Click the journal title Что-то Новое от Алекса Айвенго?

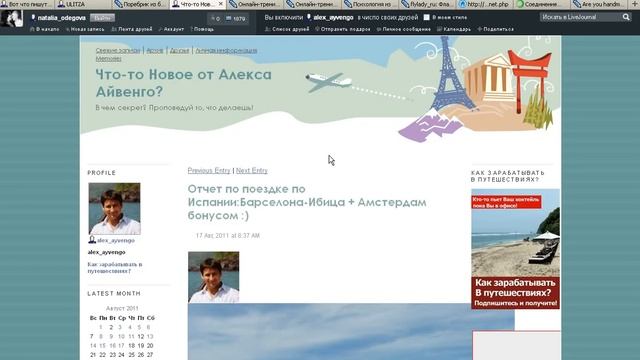click(183, 83)
